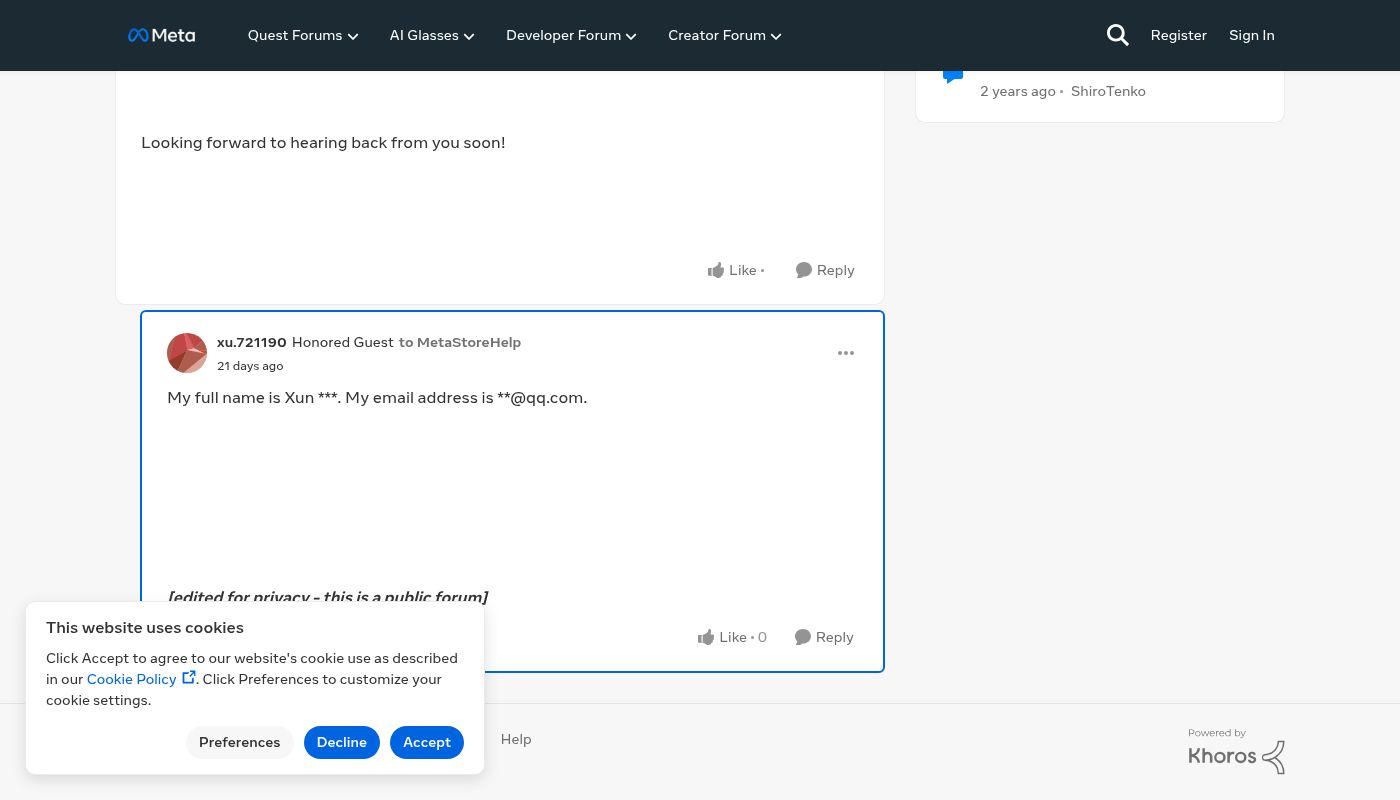The height and width of the screenshot is (800, 1400).
Task: Click the Meta logo in header
Action: (x=161, y=35)
